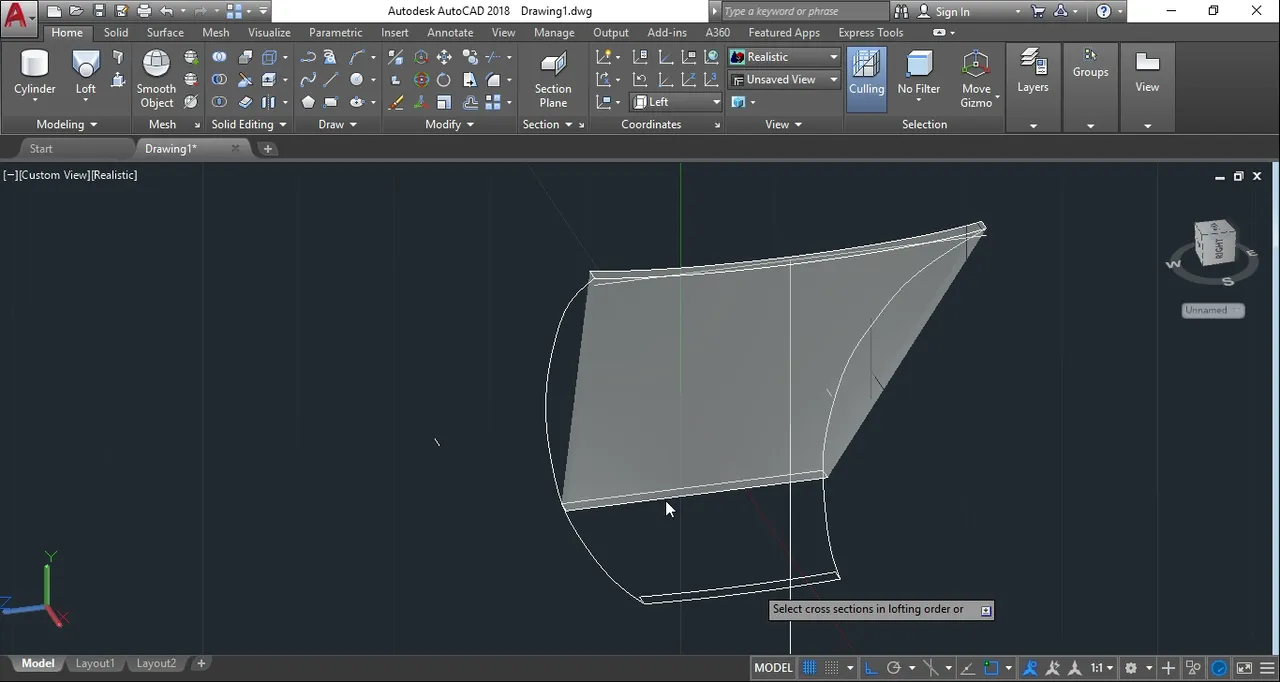
Task: Close the Drawing1 file tab
Action: (236, 148)
